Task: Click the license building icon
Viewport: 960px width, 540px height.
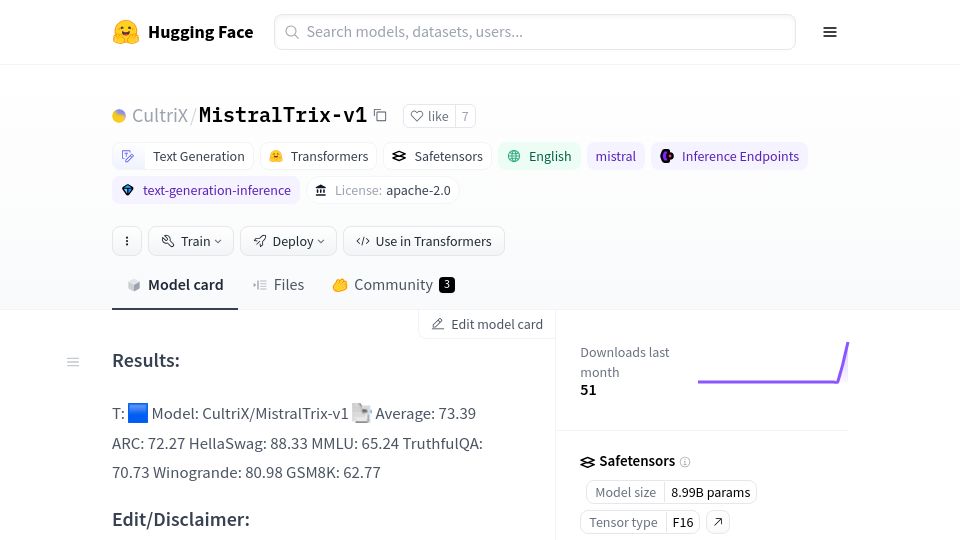Action: coord(321,190)
